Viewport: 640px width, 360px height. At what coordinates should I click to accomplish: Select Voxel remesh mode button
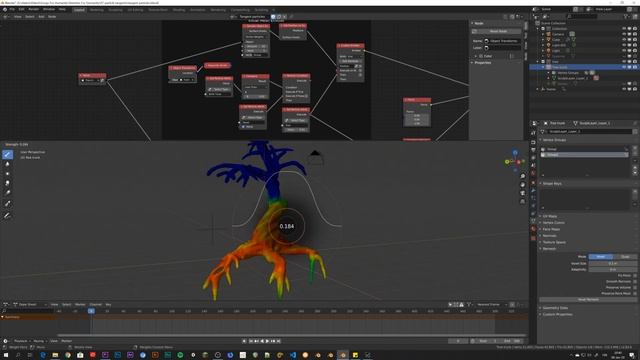[x=600, y=257]
